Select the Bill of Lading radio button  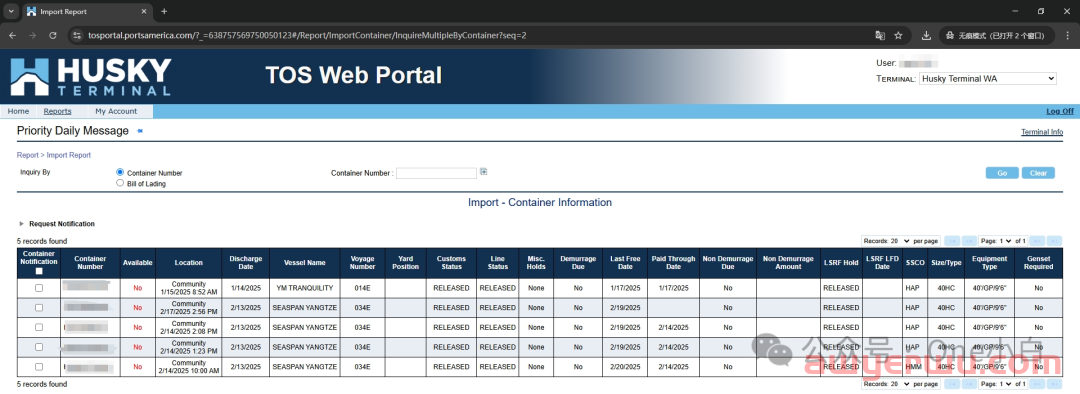click(121, 183)
